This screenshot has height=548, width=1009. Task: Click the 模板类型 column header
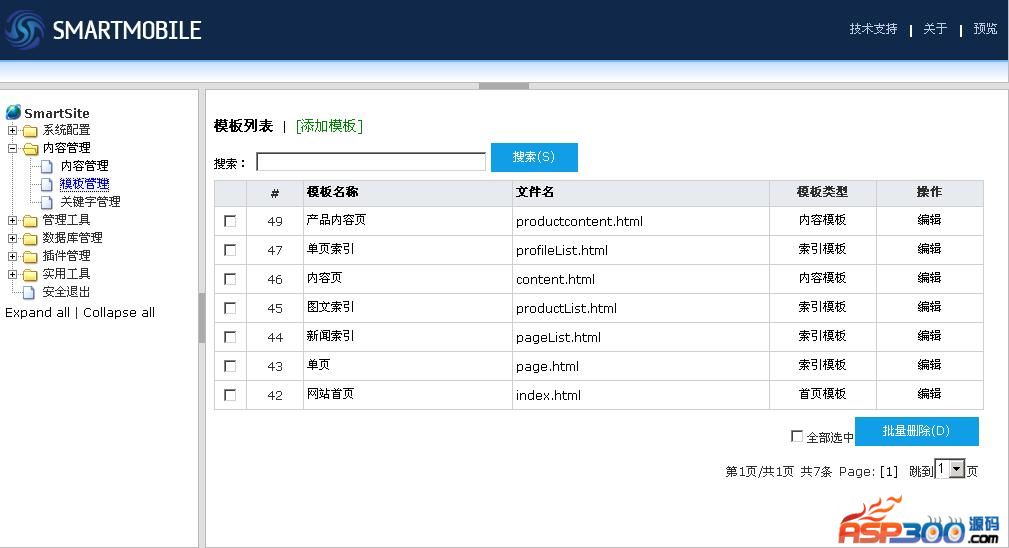coord(822,192)
